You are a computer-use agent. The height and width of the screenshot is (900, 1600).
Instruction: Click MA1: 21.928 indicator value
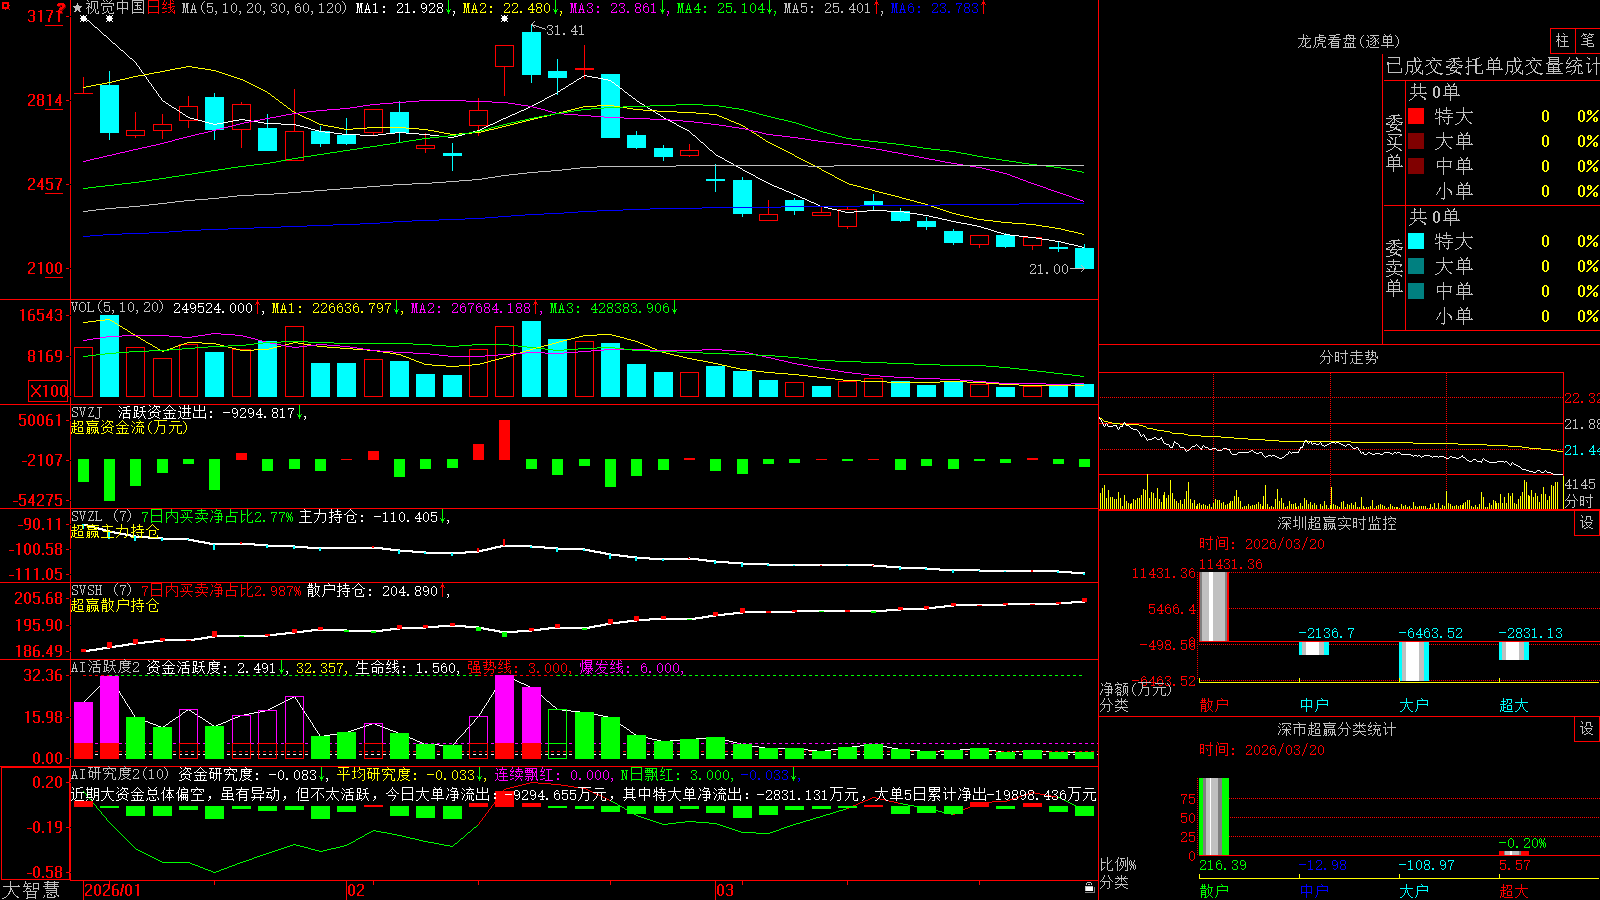(405, 8)
